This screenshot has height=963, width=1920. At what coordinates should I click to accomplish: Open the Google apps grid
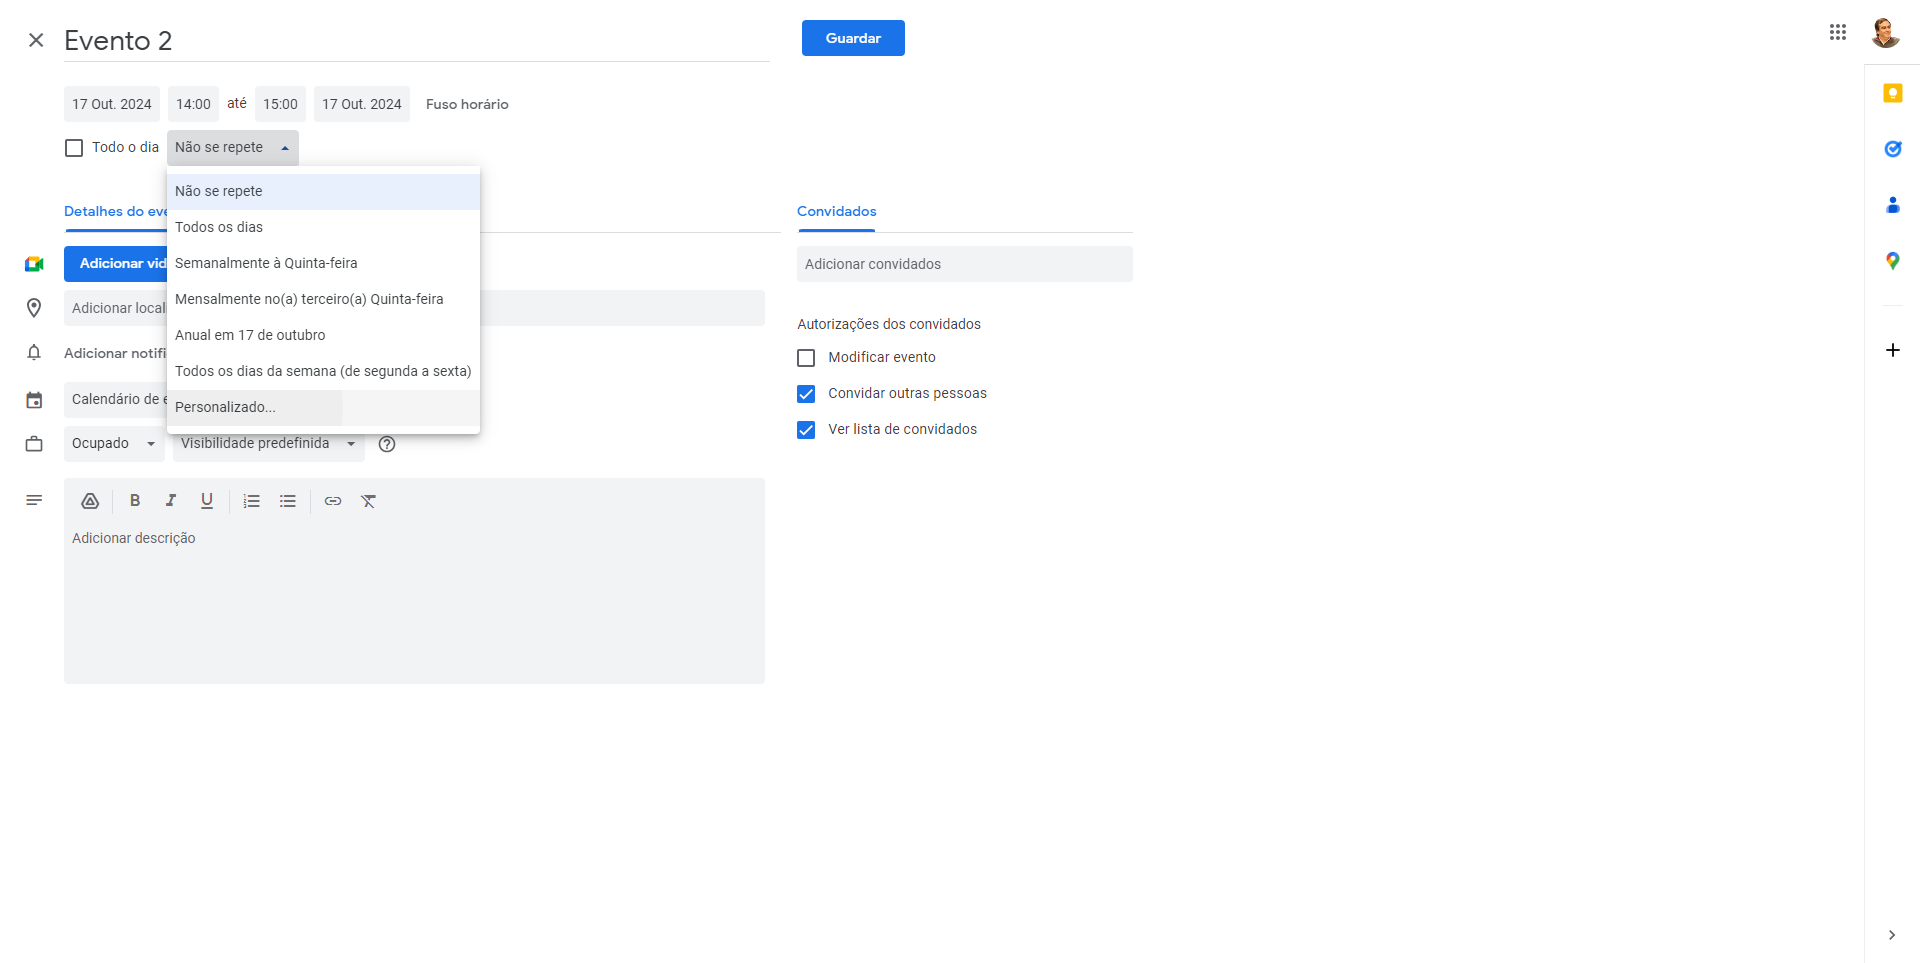point(1838,32)
